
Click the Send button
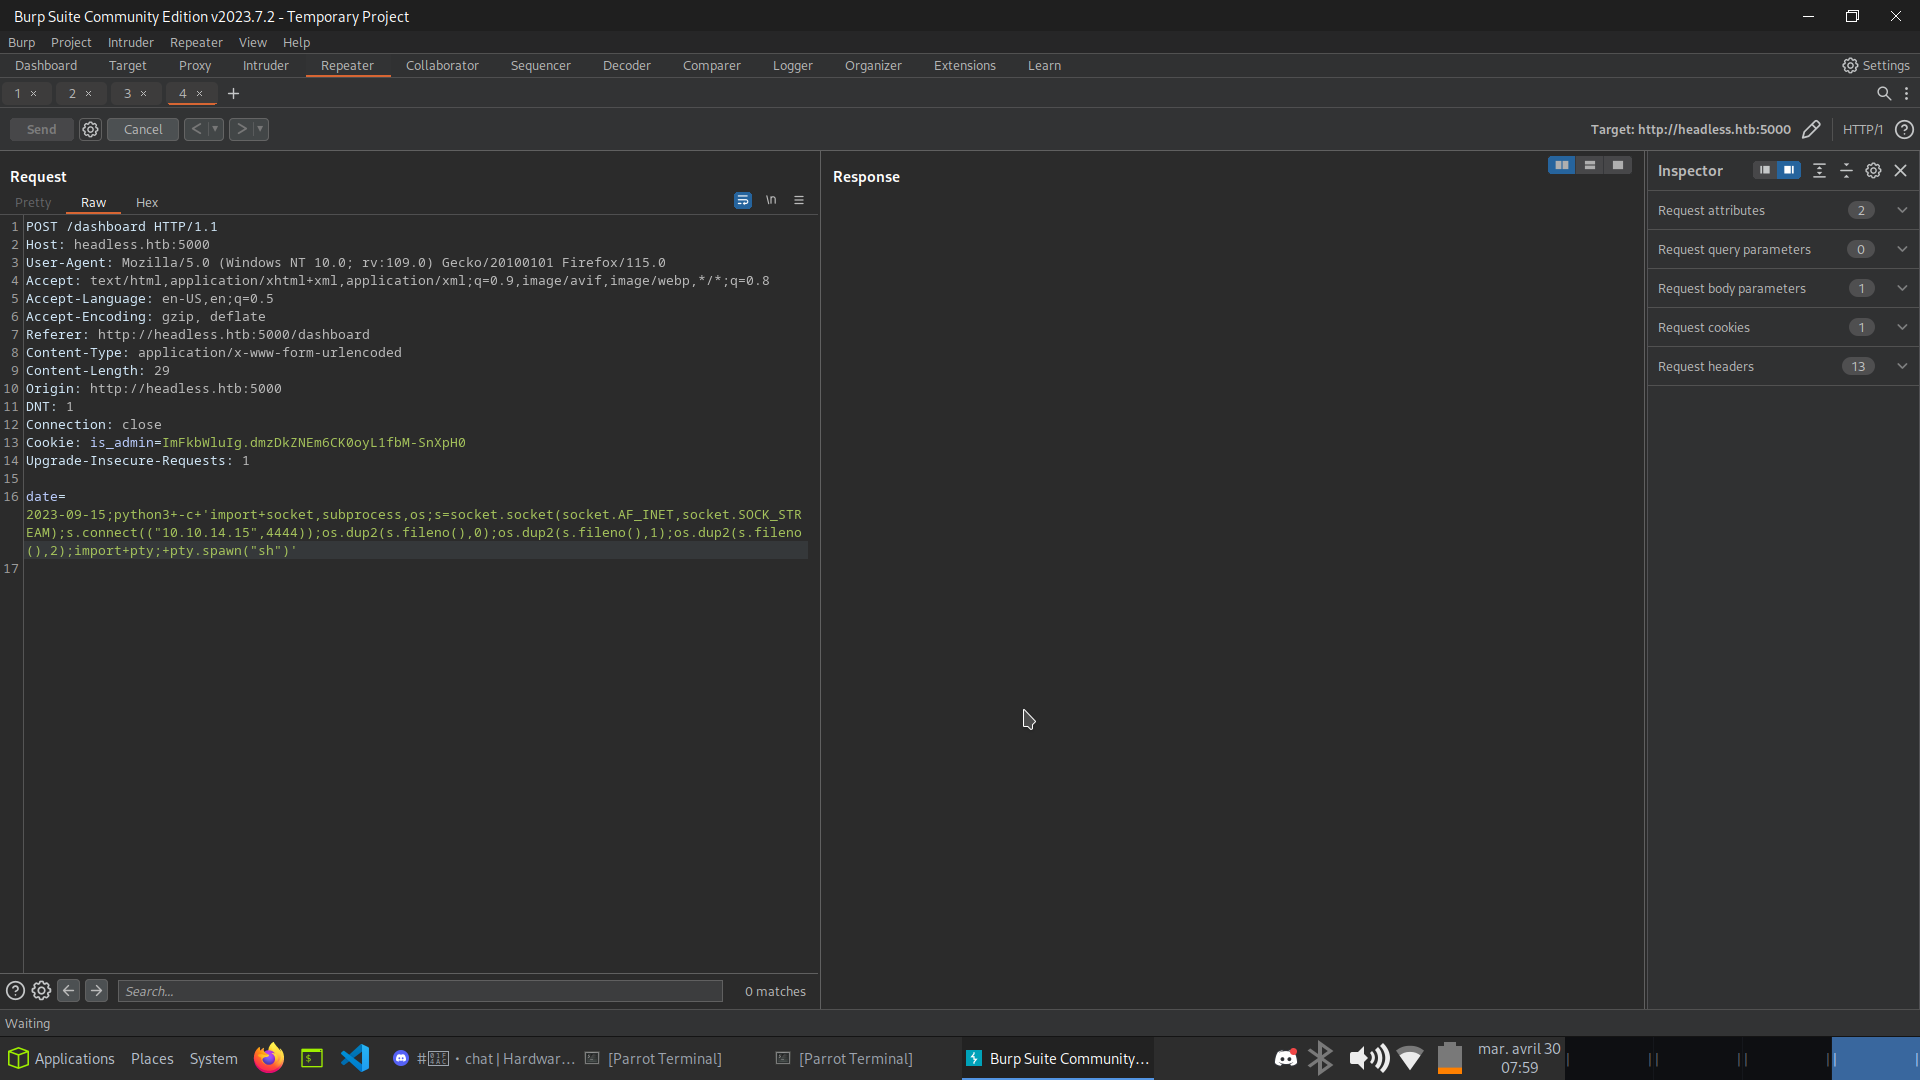(40, 129)
